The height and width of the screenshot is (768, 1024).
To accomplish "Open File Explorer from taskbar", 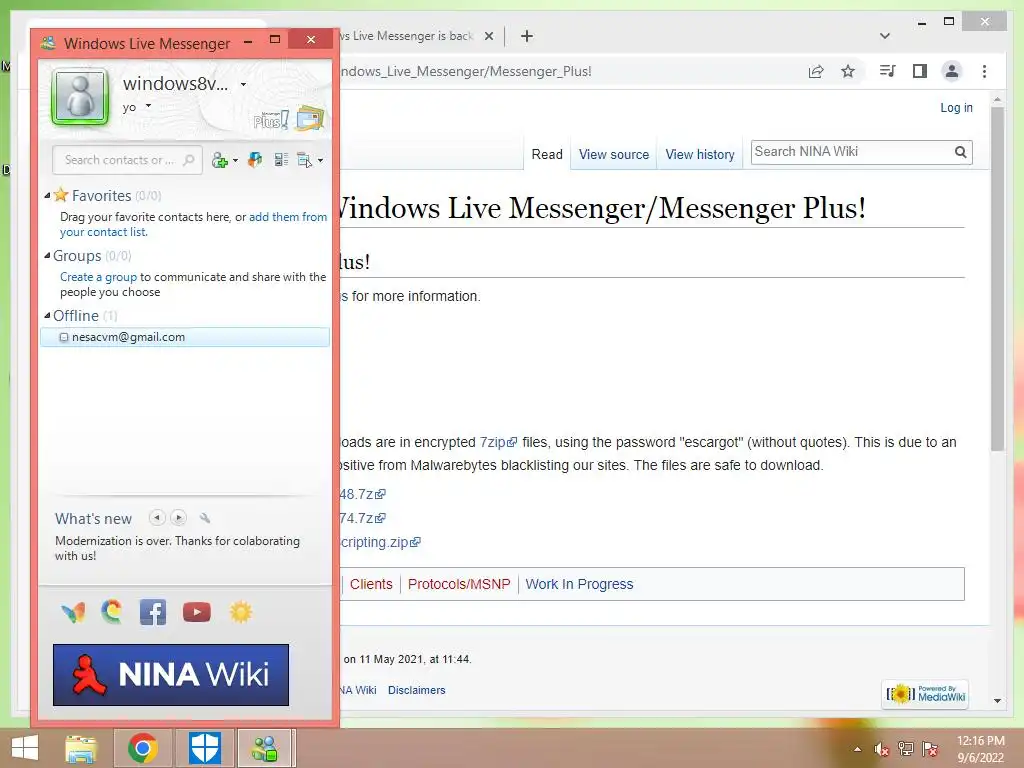I will click(x=80, y=748).
